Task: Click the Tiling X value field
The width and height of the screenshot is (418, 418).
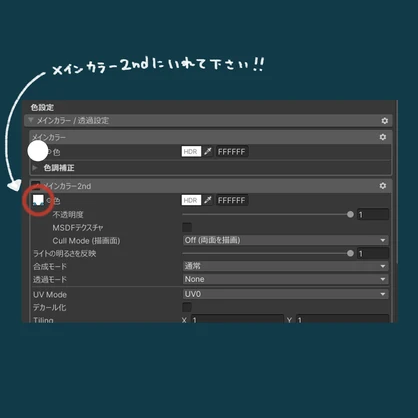Action: 237,319
